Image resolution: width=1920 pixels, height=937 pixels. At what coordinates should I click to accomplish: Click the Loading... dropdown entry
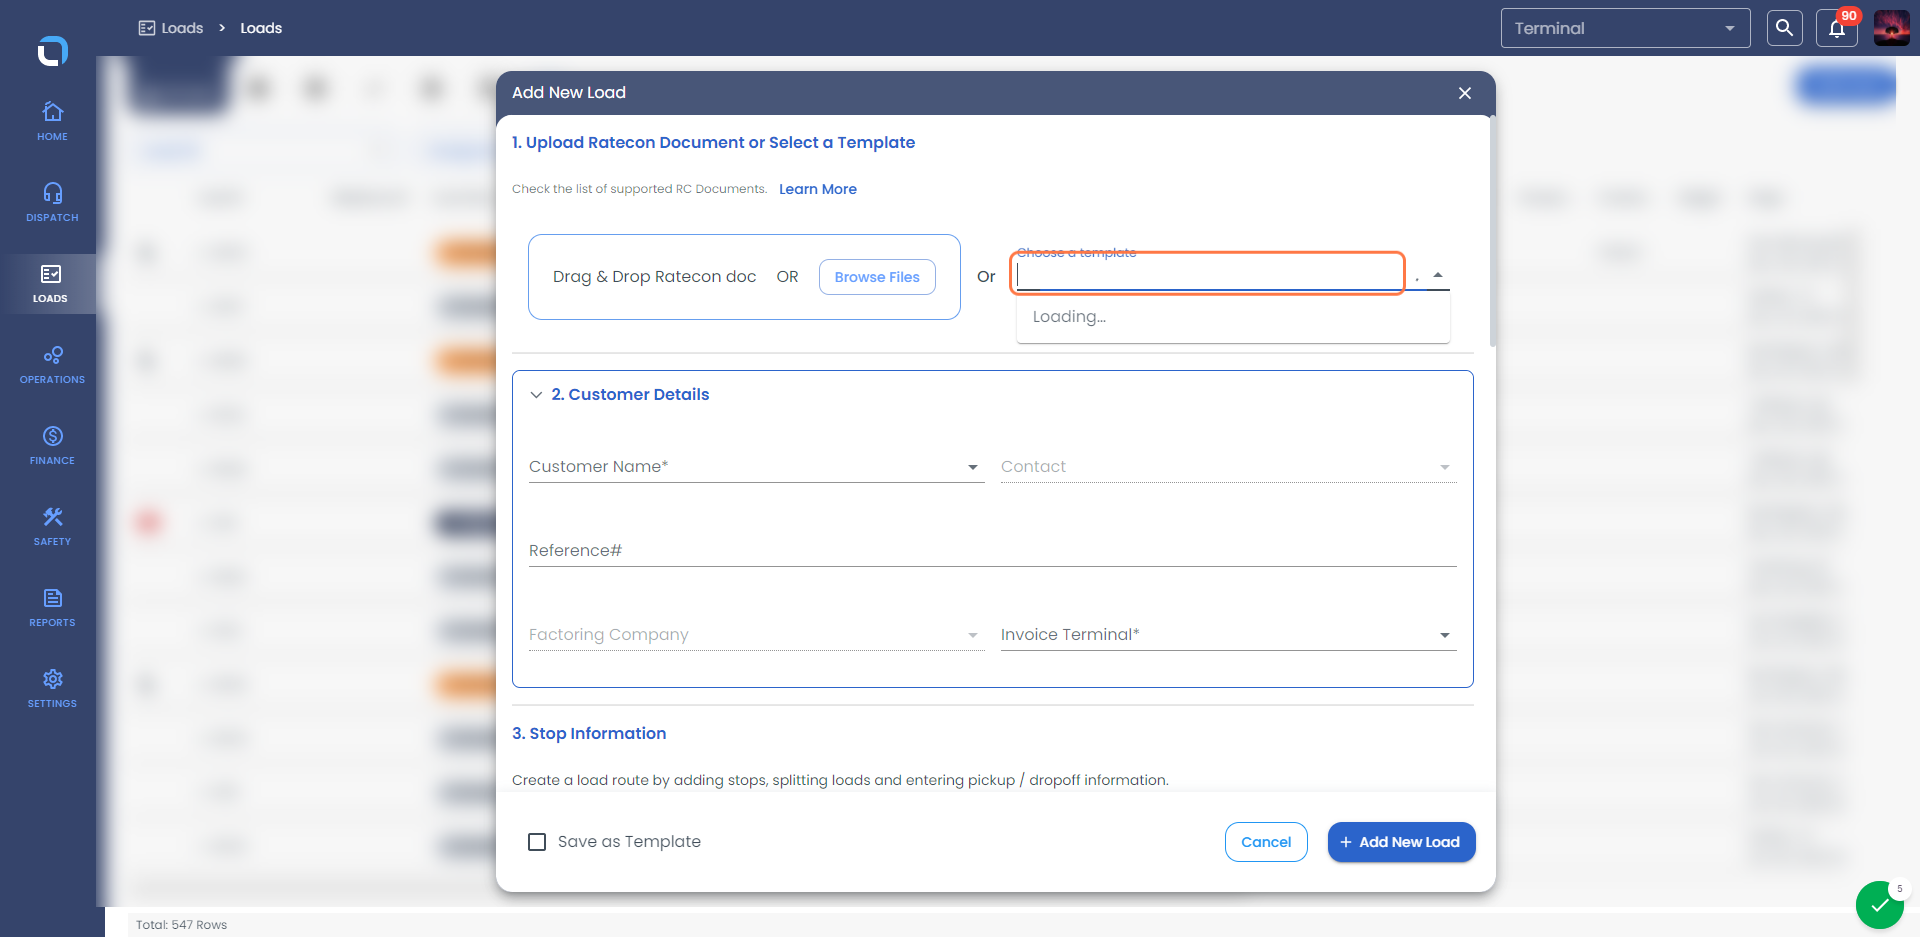pyautogui.click(x=1233, y=317)
